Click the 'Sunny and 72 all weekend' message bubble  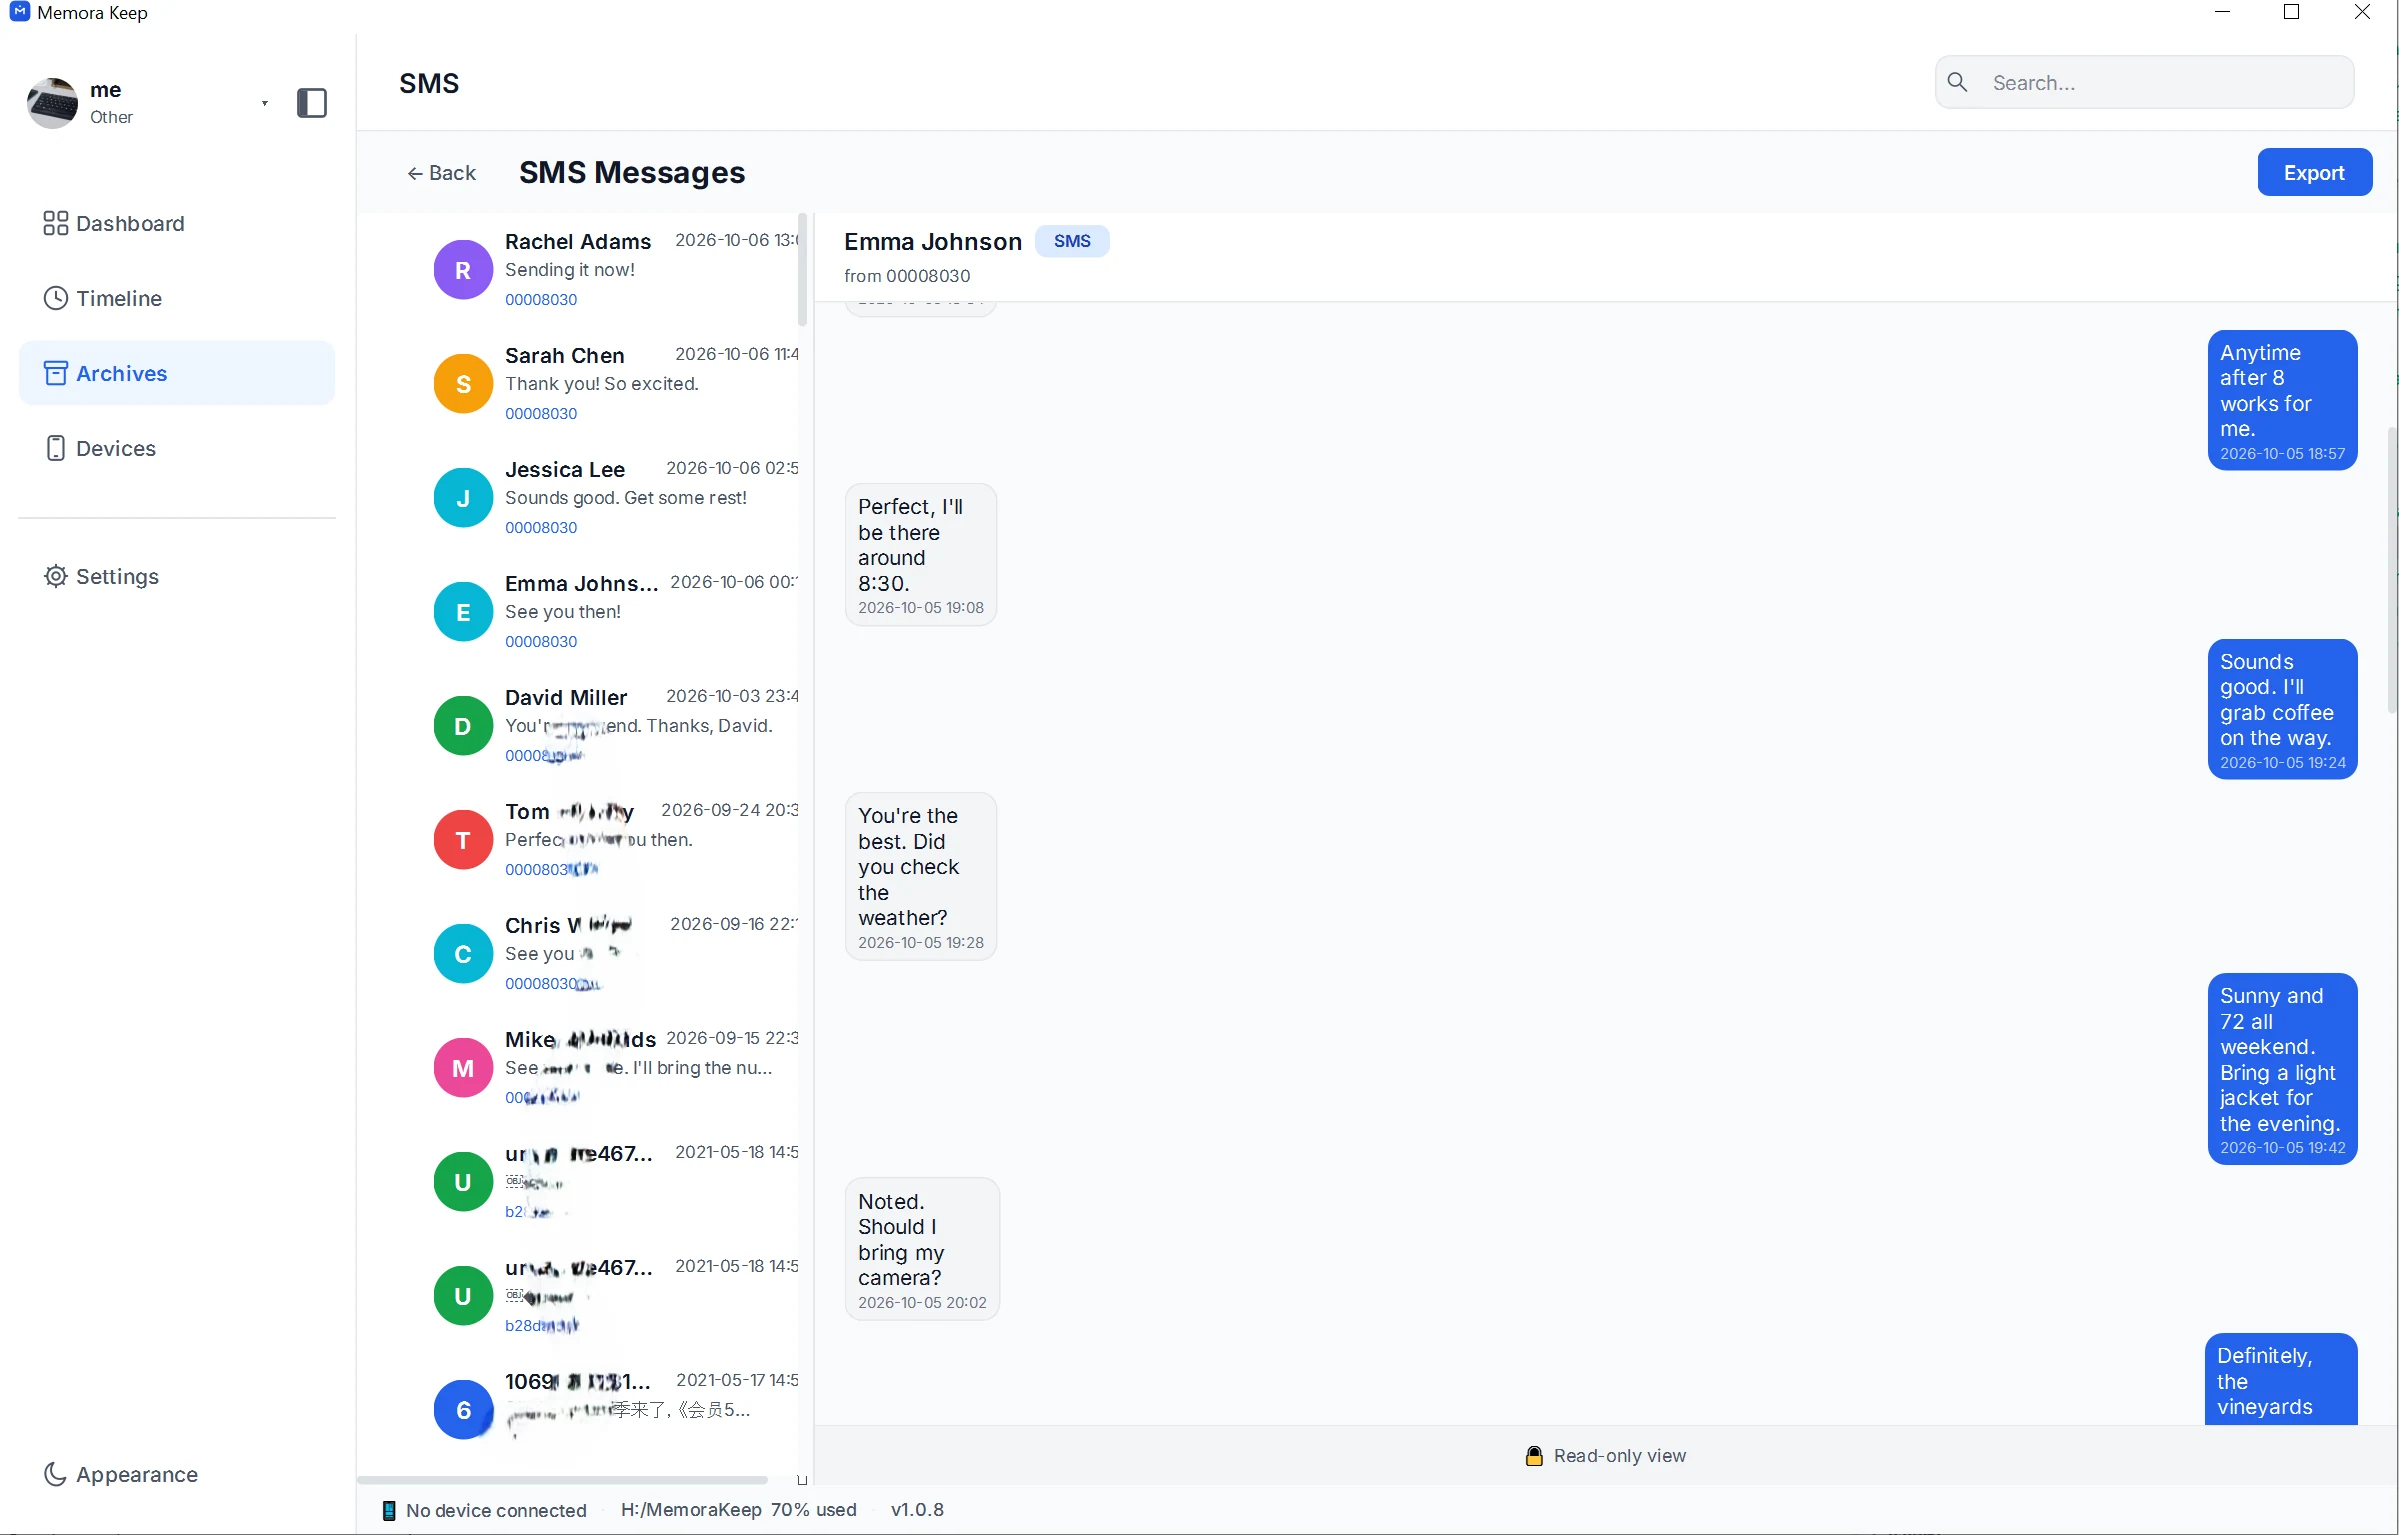pos(2282,1069)
